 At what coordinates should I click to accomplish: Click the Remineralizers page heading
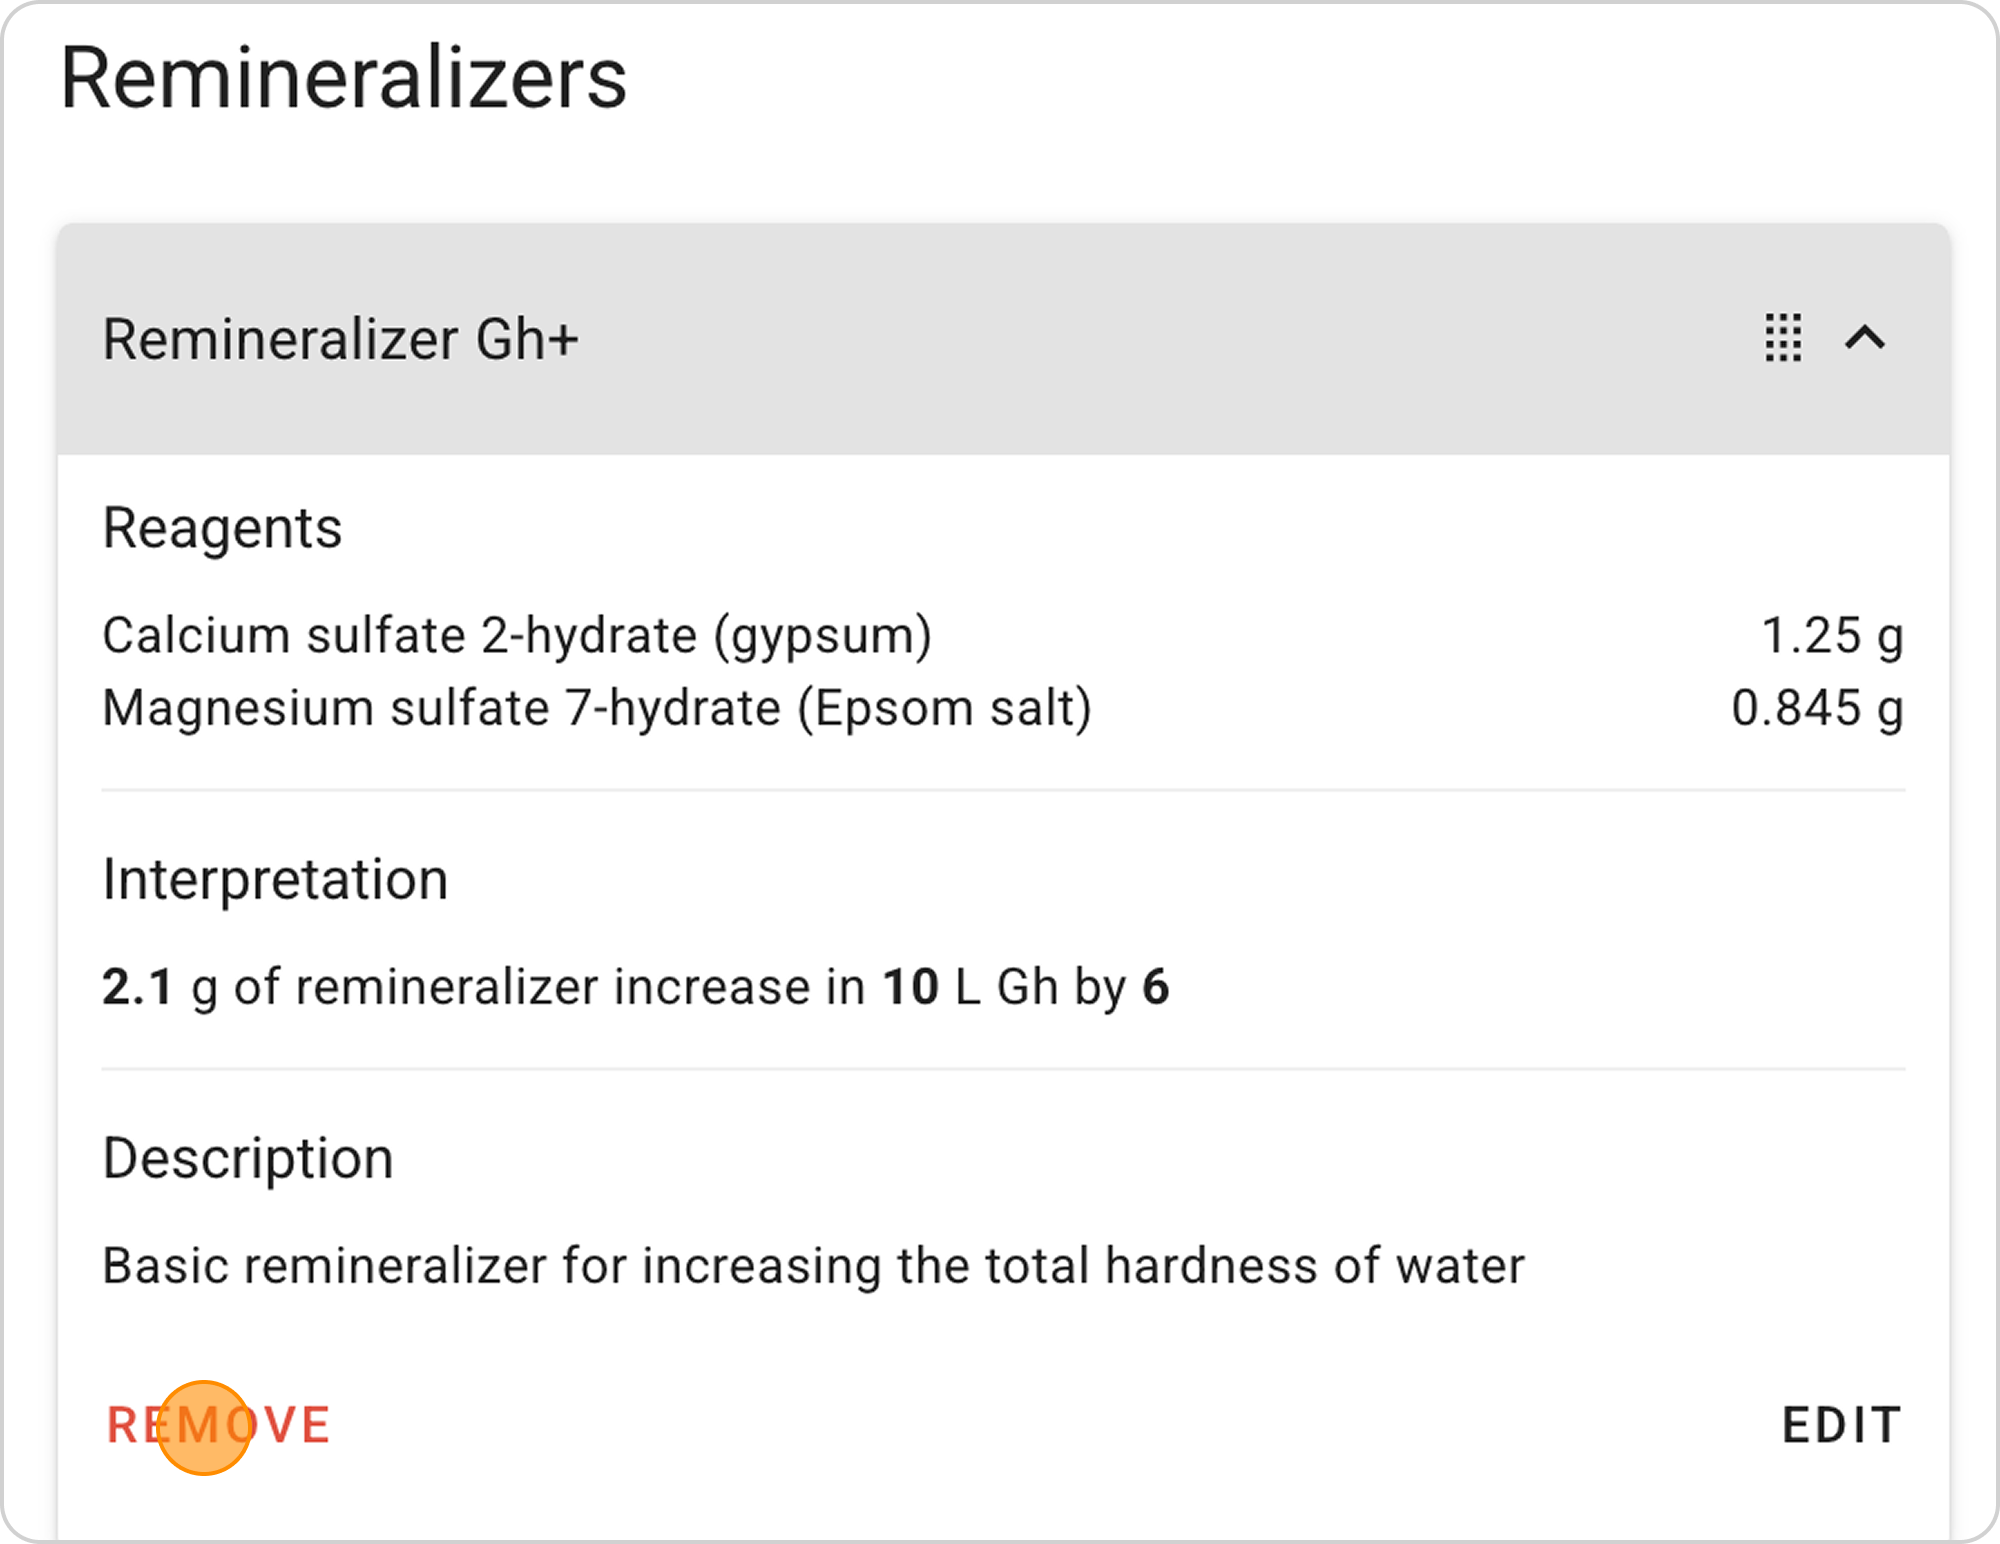pos(343,78)
